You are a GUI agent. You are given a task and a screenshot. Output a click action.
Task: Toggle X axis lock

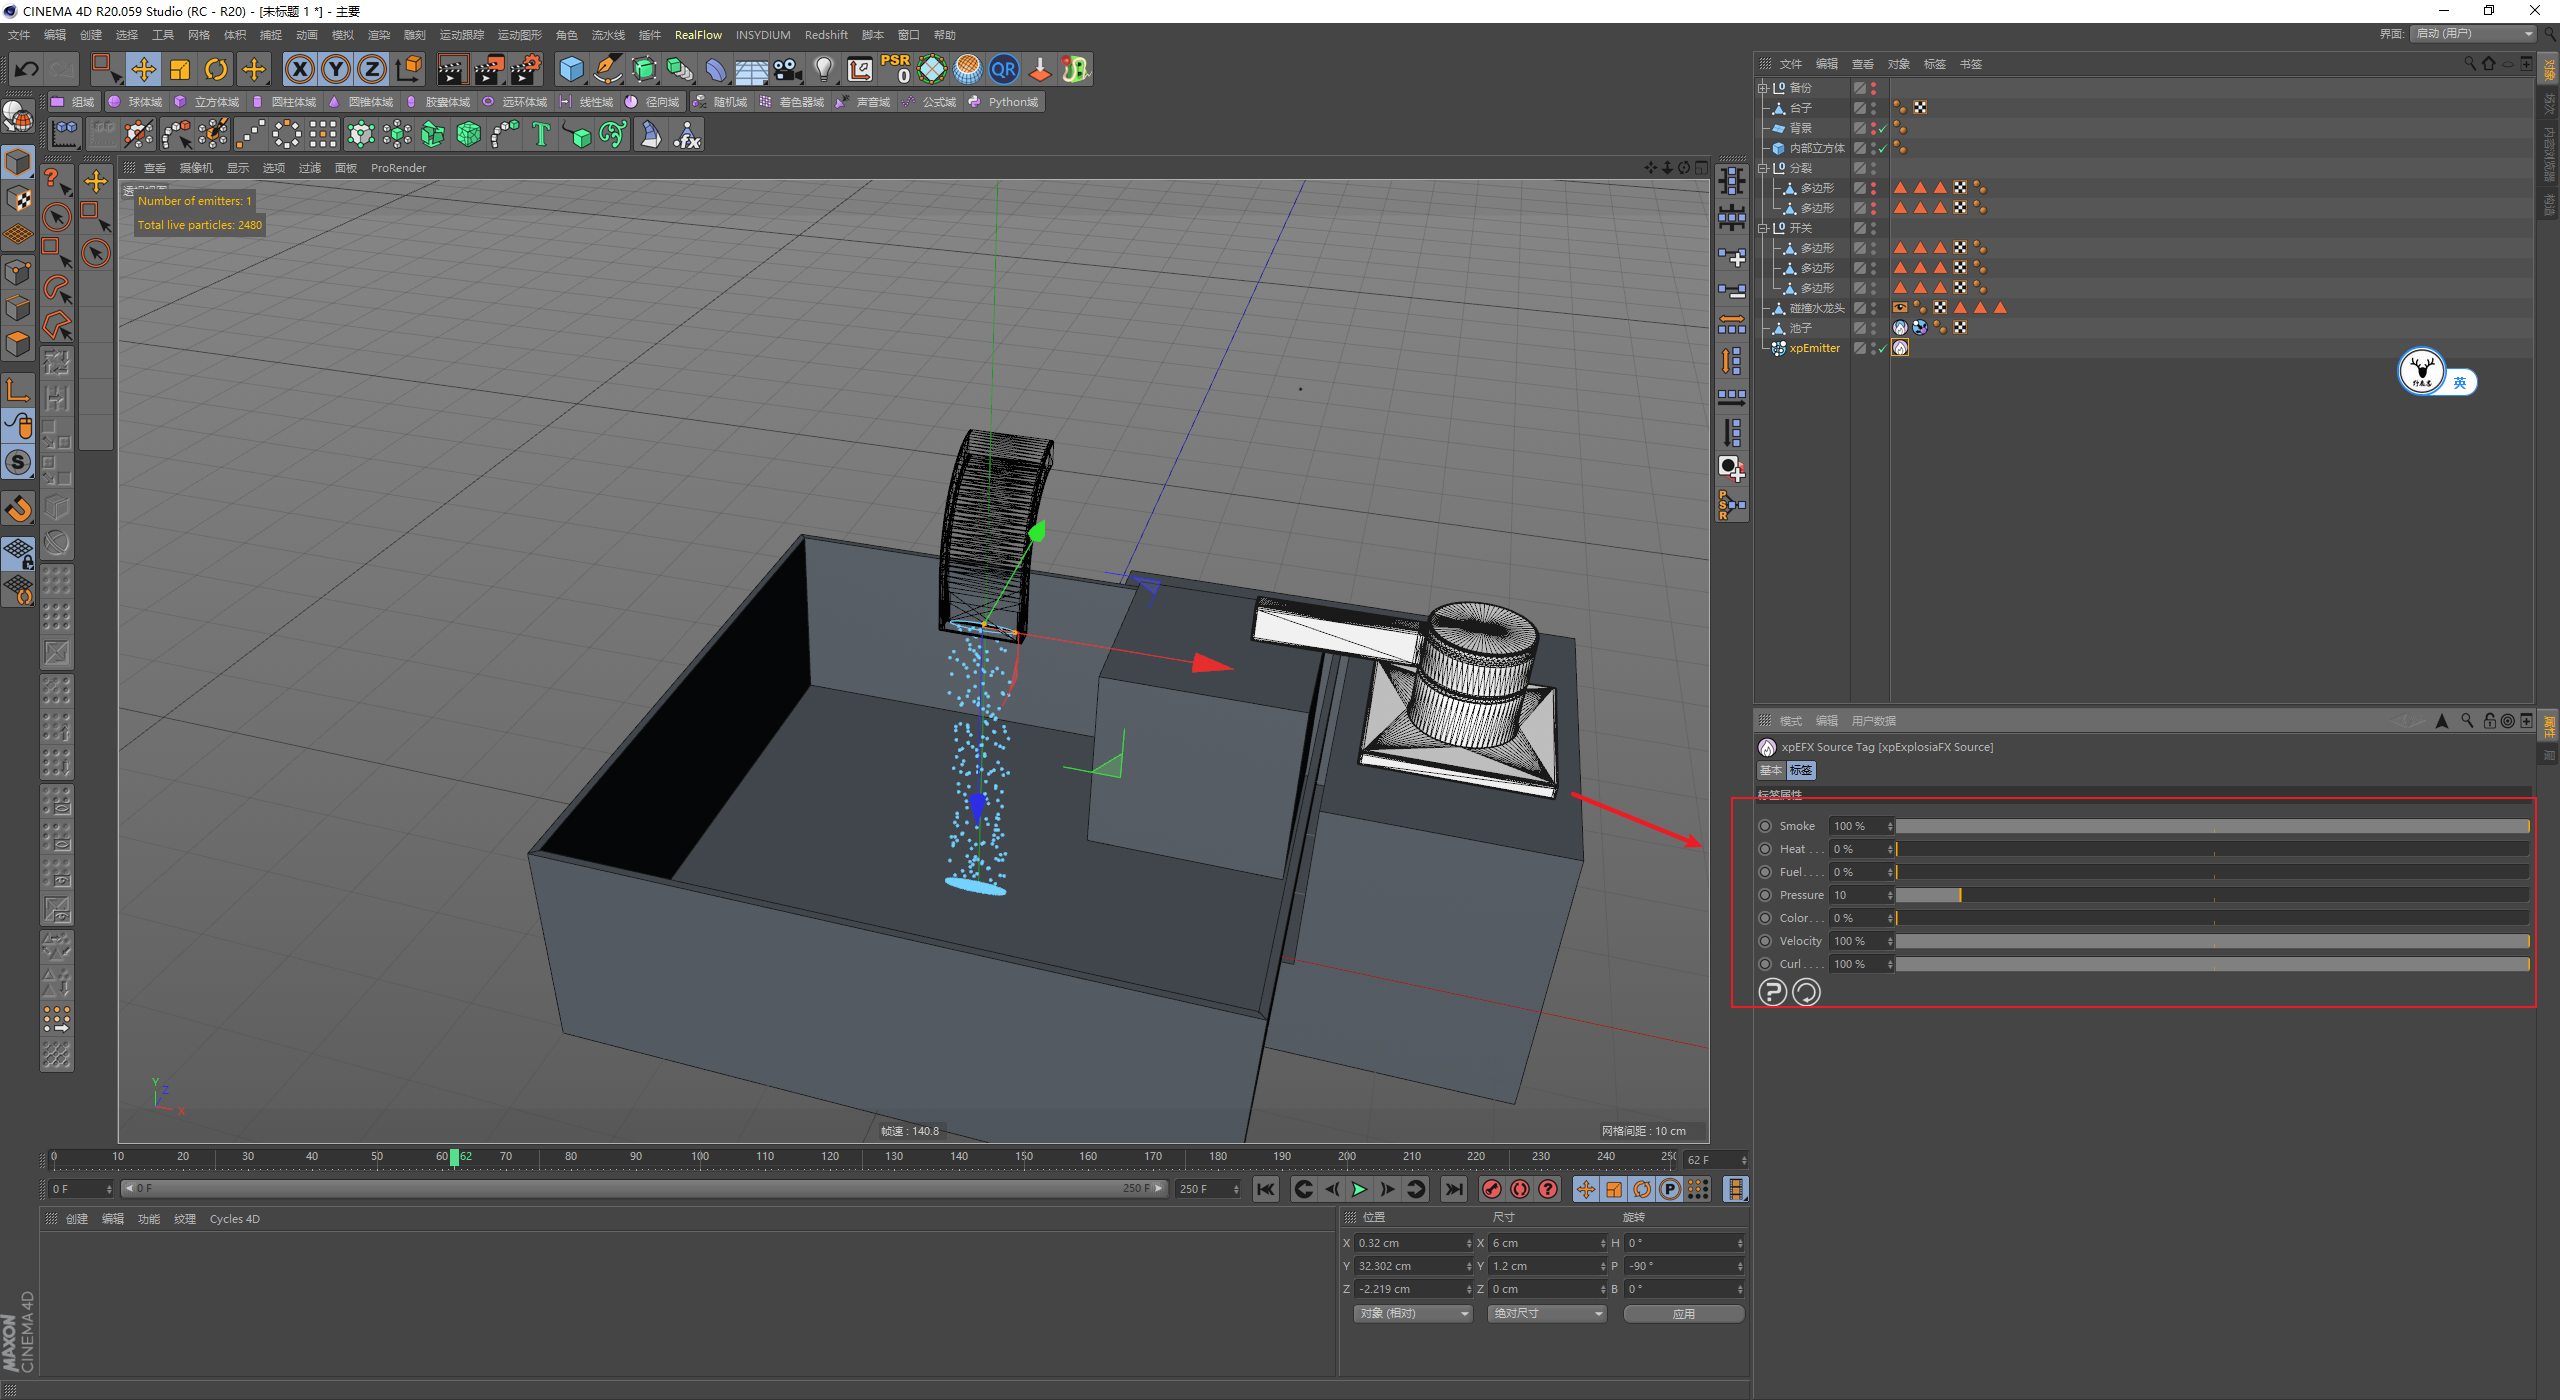tap(299, 69)
